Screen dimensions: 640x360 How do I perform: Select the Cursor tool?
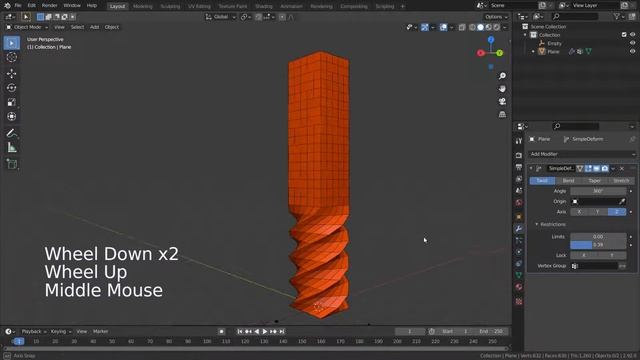pos(11,57)
